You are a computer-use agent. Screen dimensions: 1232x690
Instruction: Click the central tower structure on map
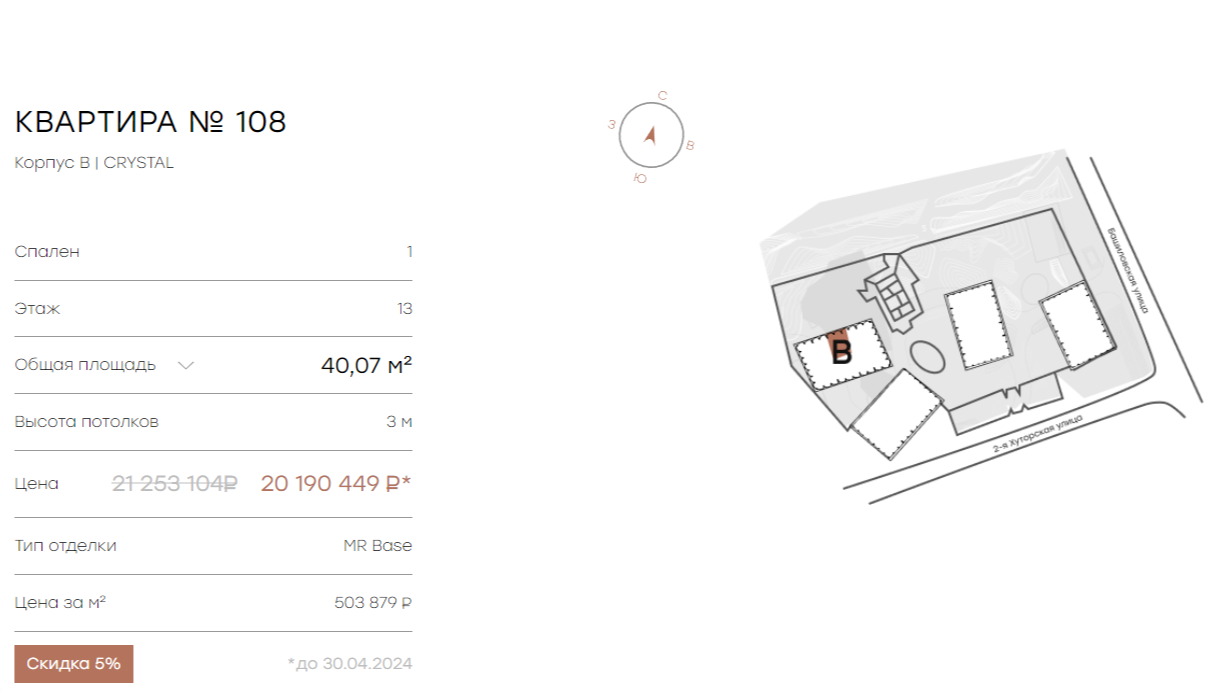click(890, 290)
